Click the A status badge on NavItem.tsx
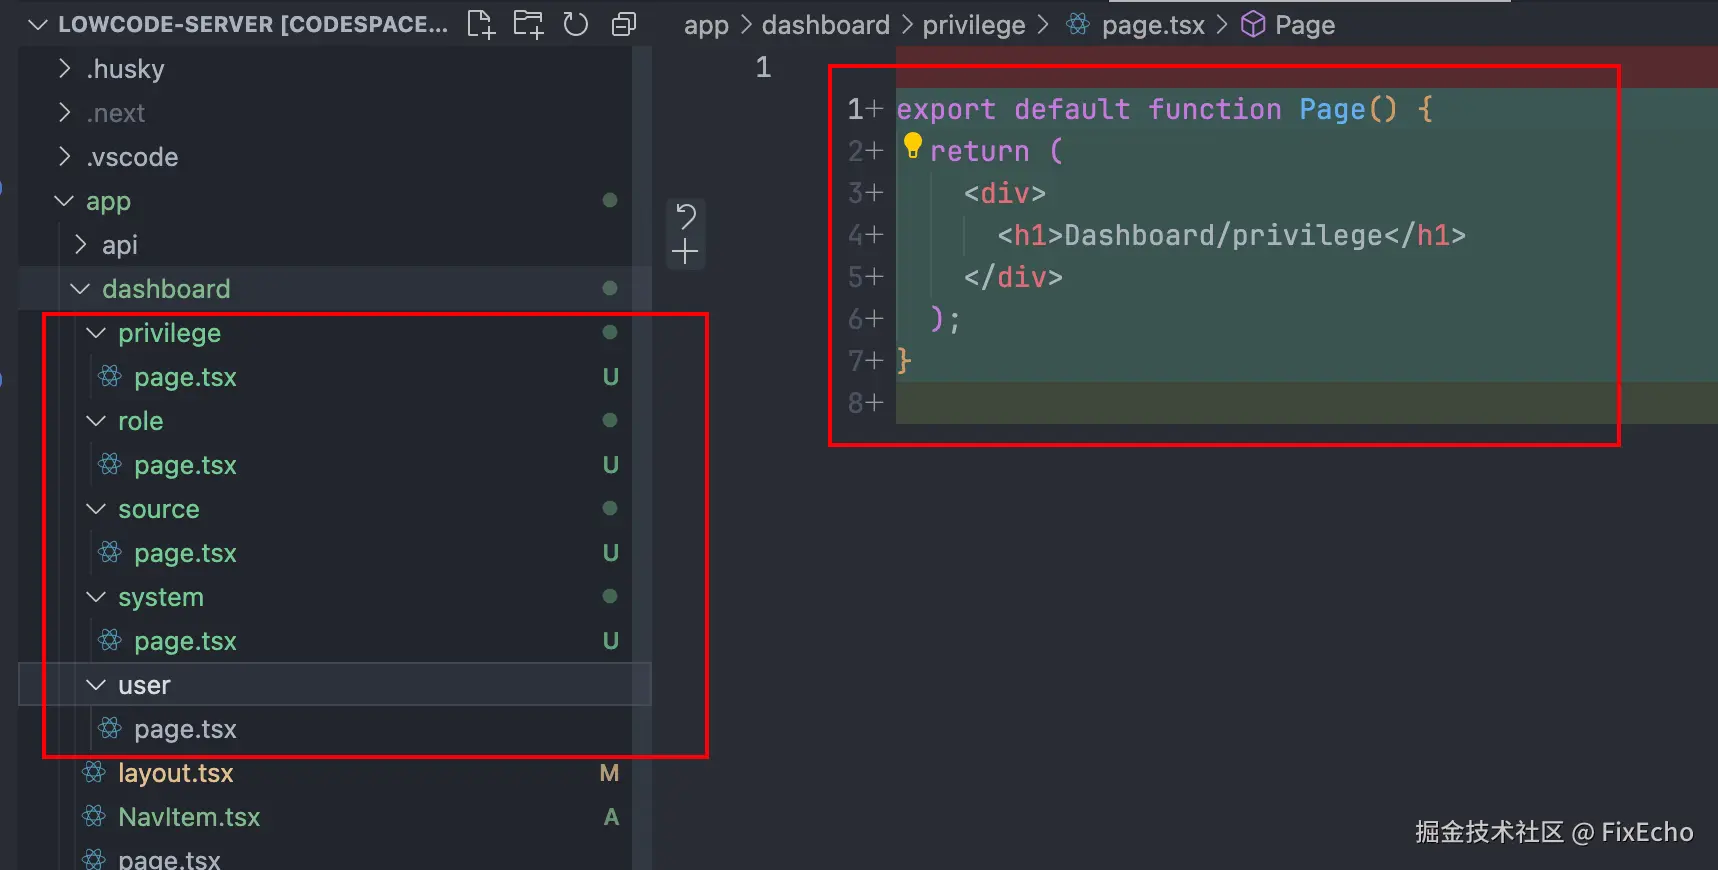Image resolution: width=1718 pixels, height=870 pixels. click(611, 817)
